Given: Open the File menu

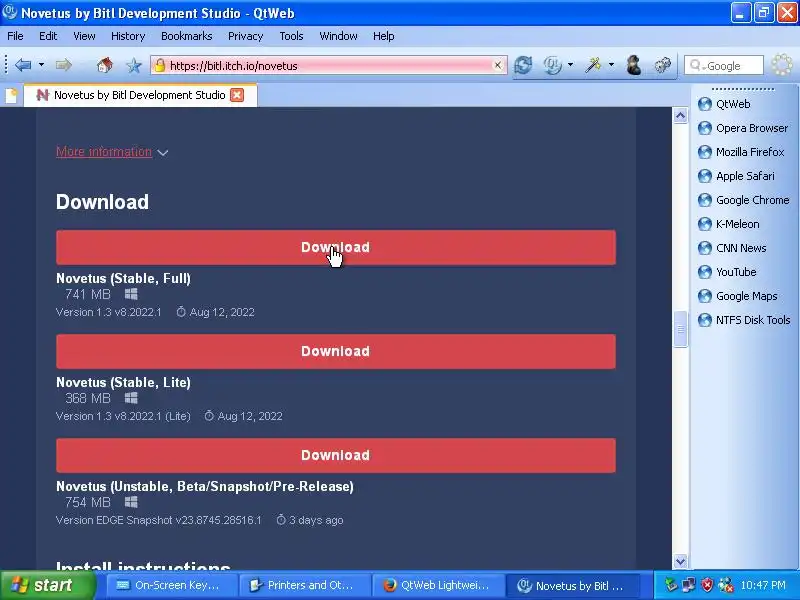Looking at the screenshot, I should (x=15, y=36).
